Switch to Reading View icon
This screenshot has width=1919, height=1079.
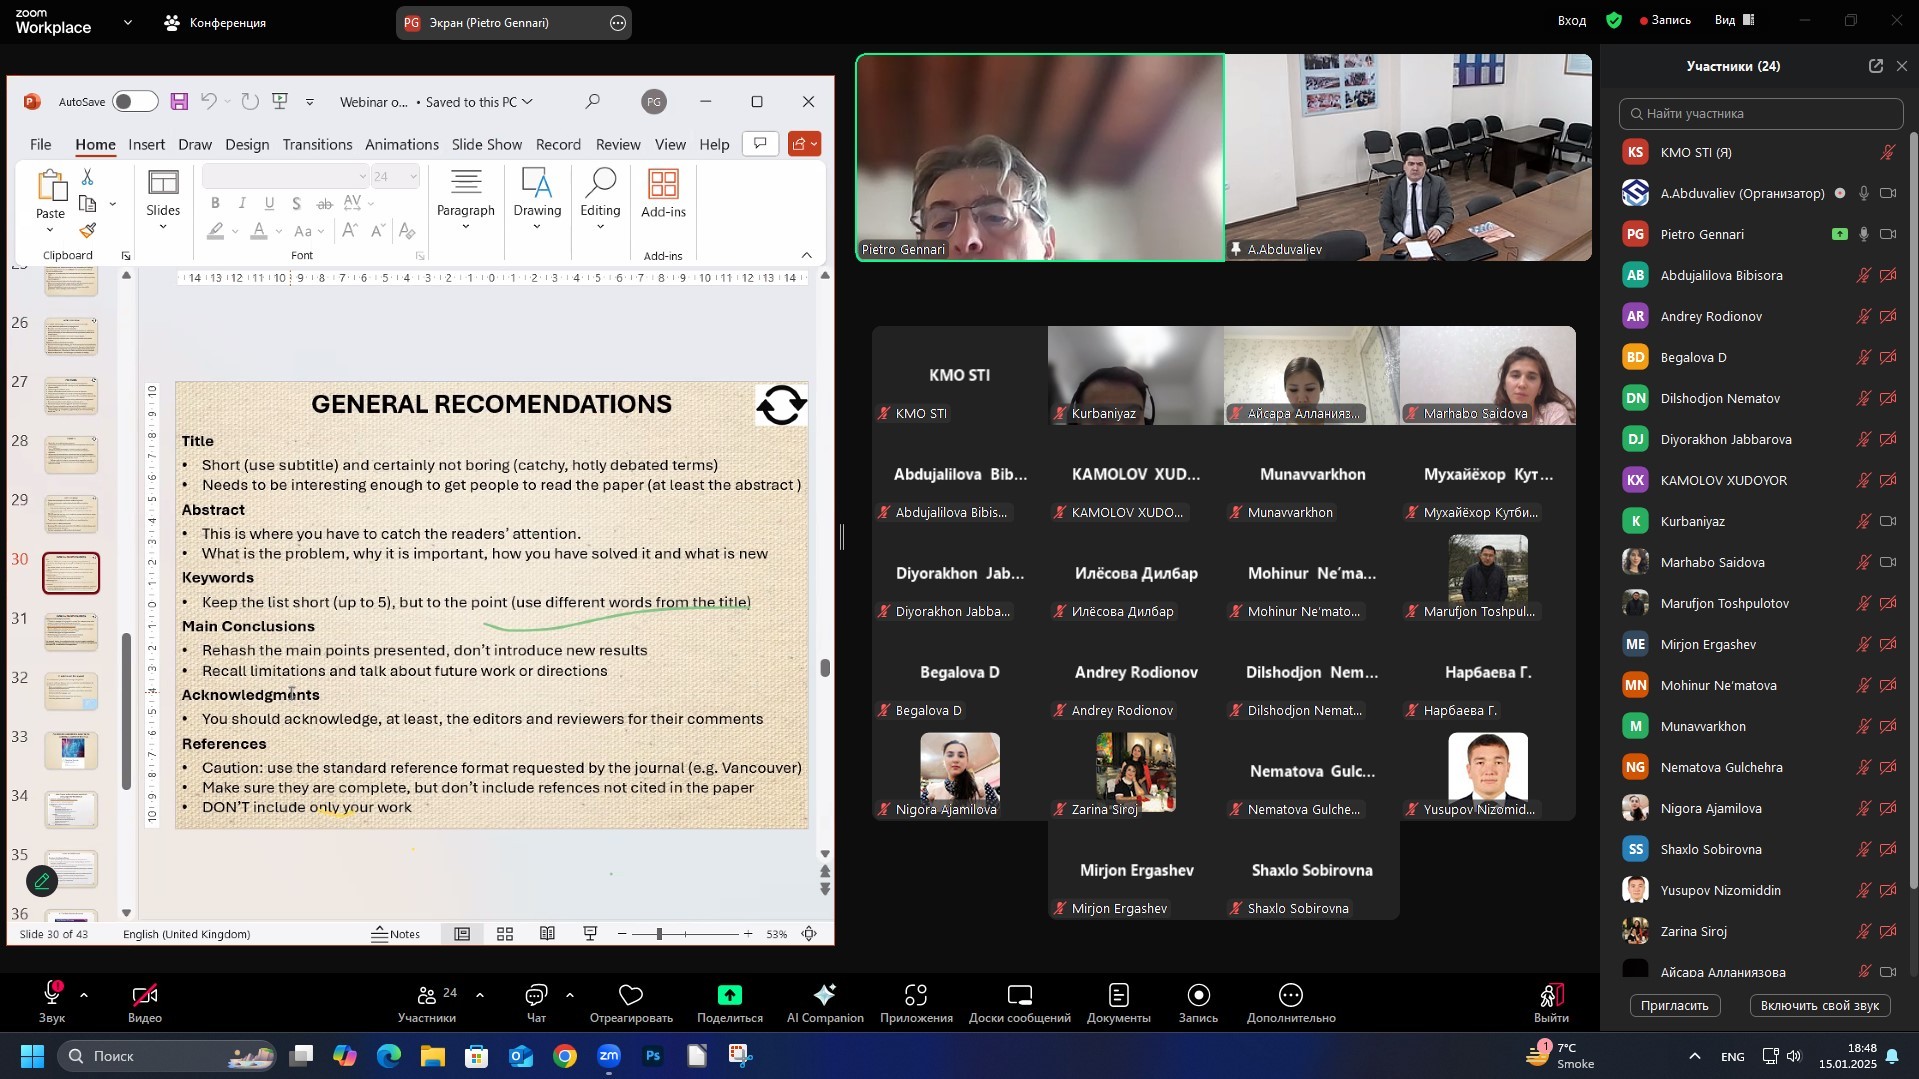(x=547, y=934)
